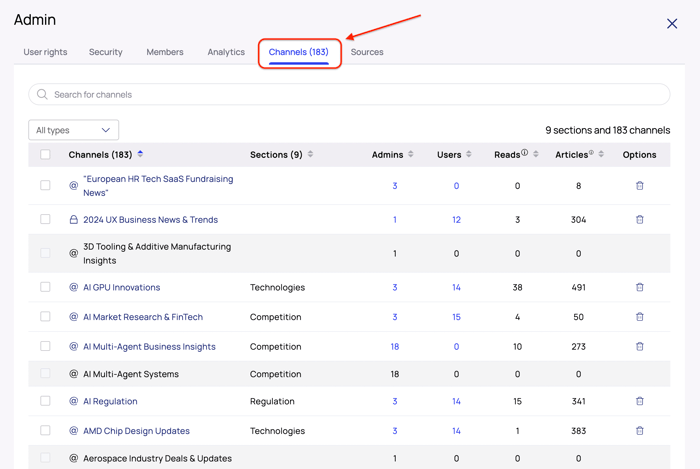Delete the AI Regulation channel

click(x=640, y=401)
